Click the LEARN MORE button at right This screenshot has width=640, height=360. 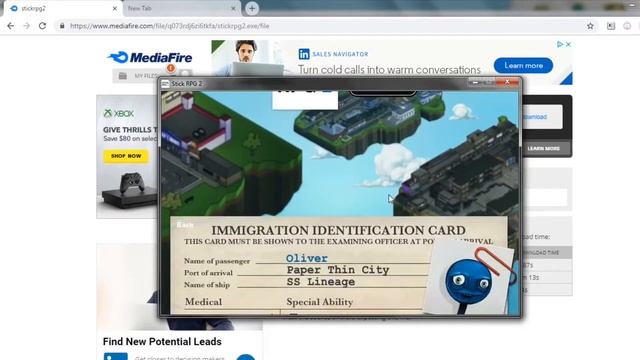(543, 149)
